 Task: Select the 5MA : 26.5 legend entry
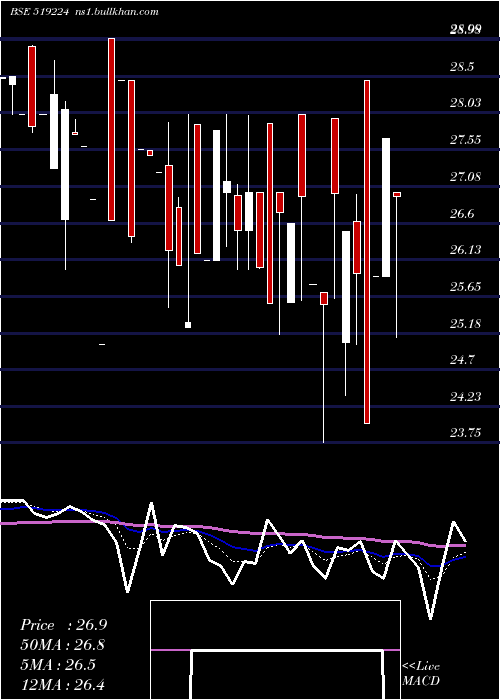click(x=58, y=665)
